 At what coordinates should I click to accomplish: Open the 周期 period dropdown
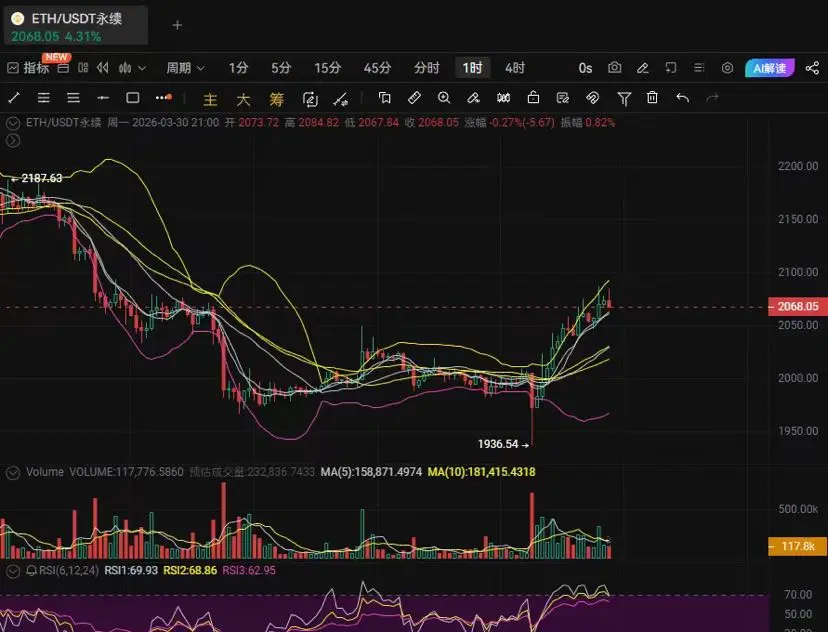pos(185,68)
